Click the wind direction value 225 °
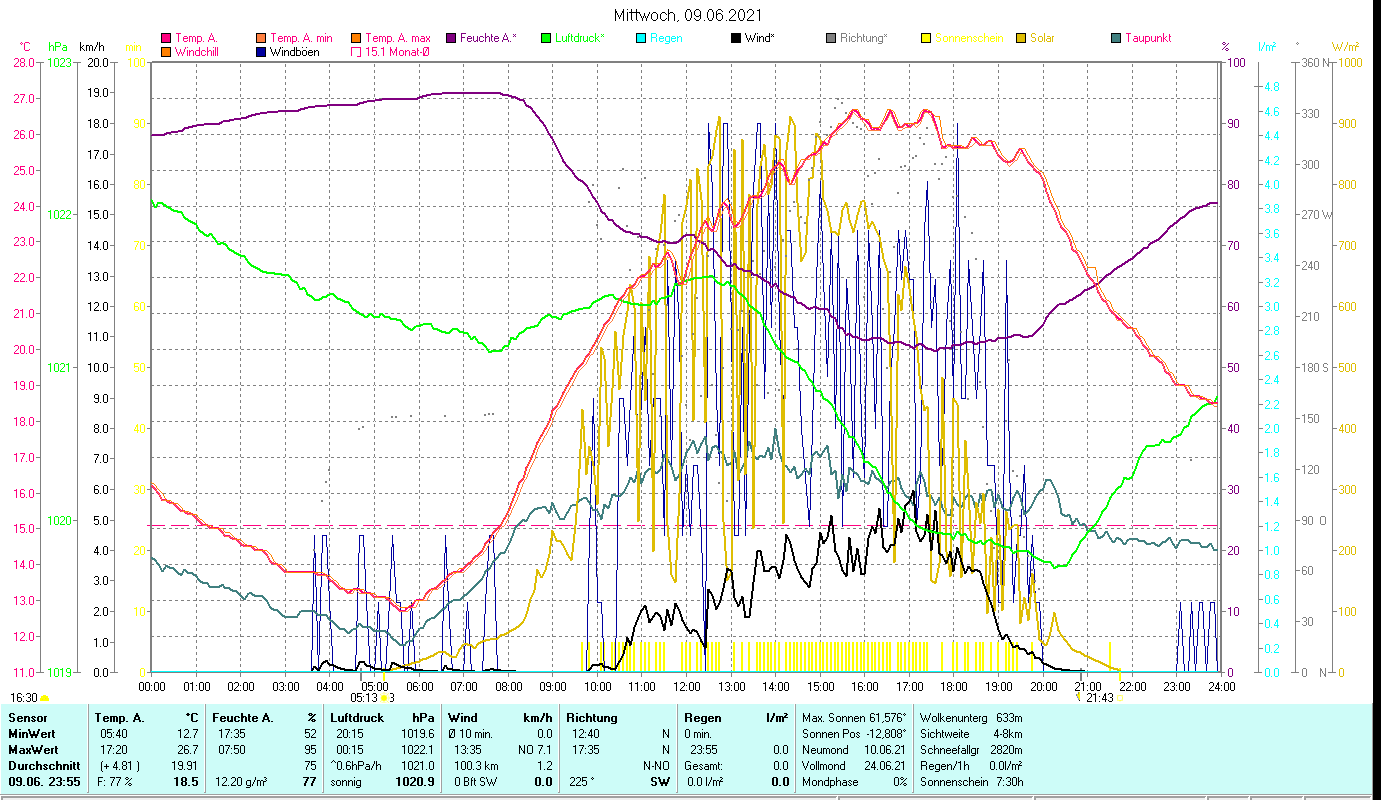This screenshot has height=800, width=1381. coord(583,782)
